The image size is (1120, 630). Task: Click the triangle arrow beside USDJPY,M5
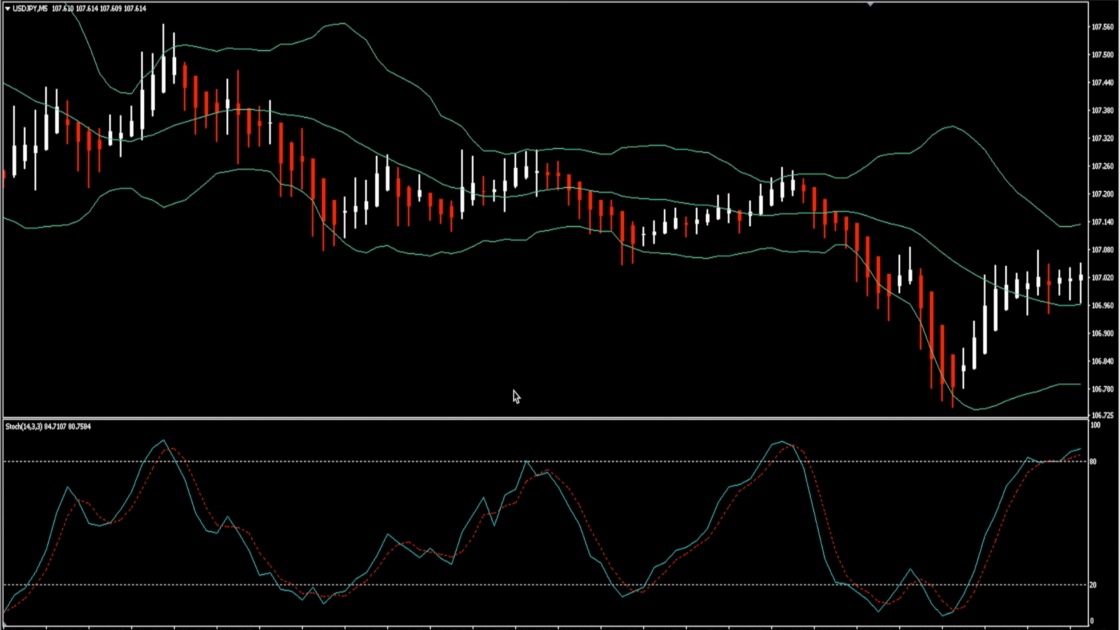point(8,9)
